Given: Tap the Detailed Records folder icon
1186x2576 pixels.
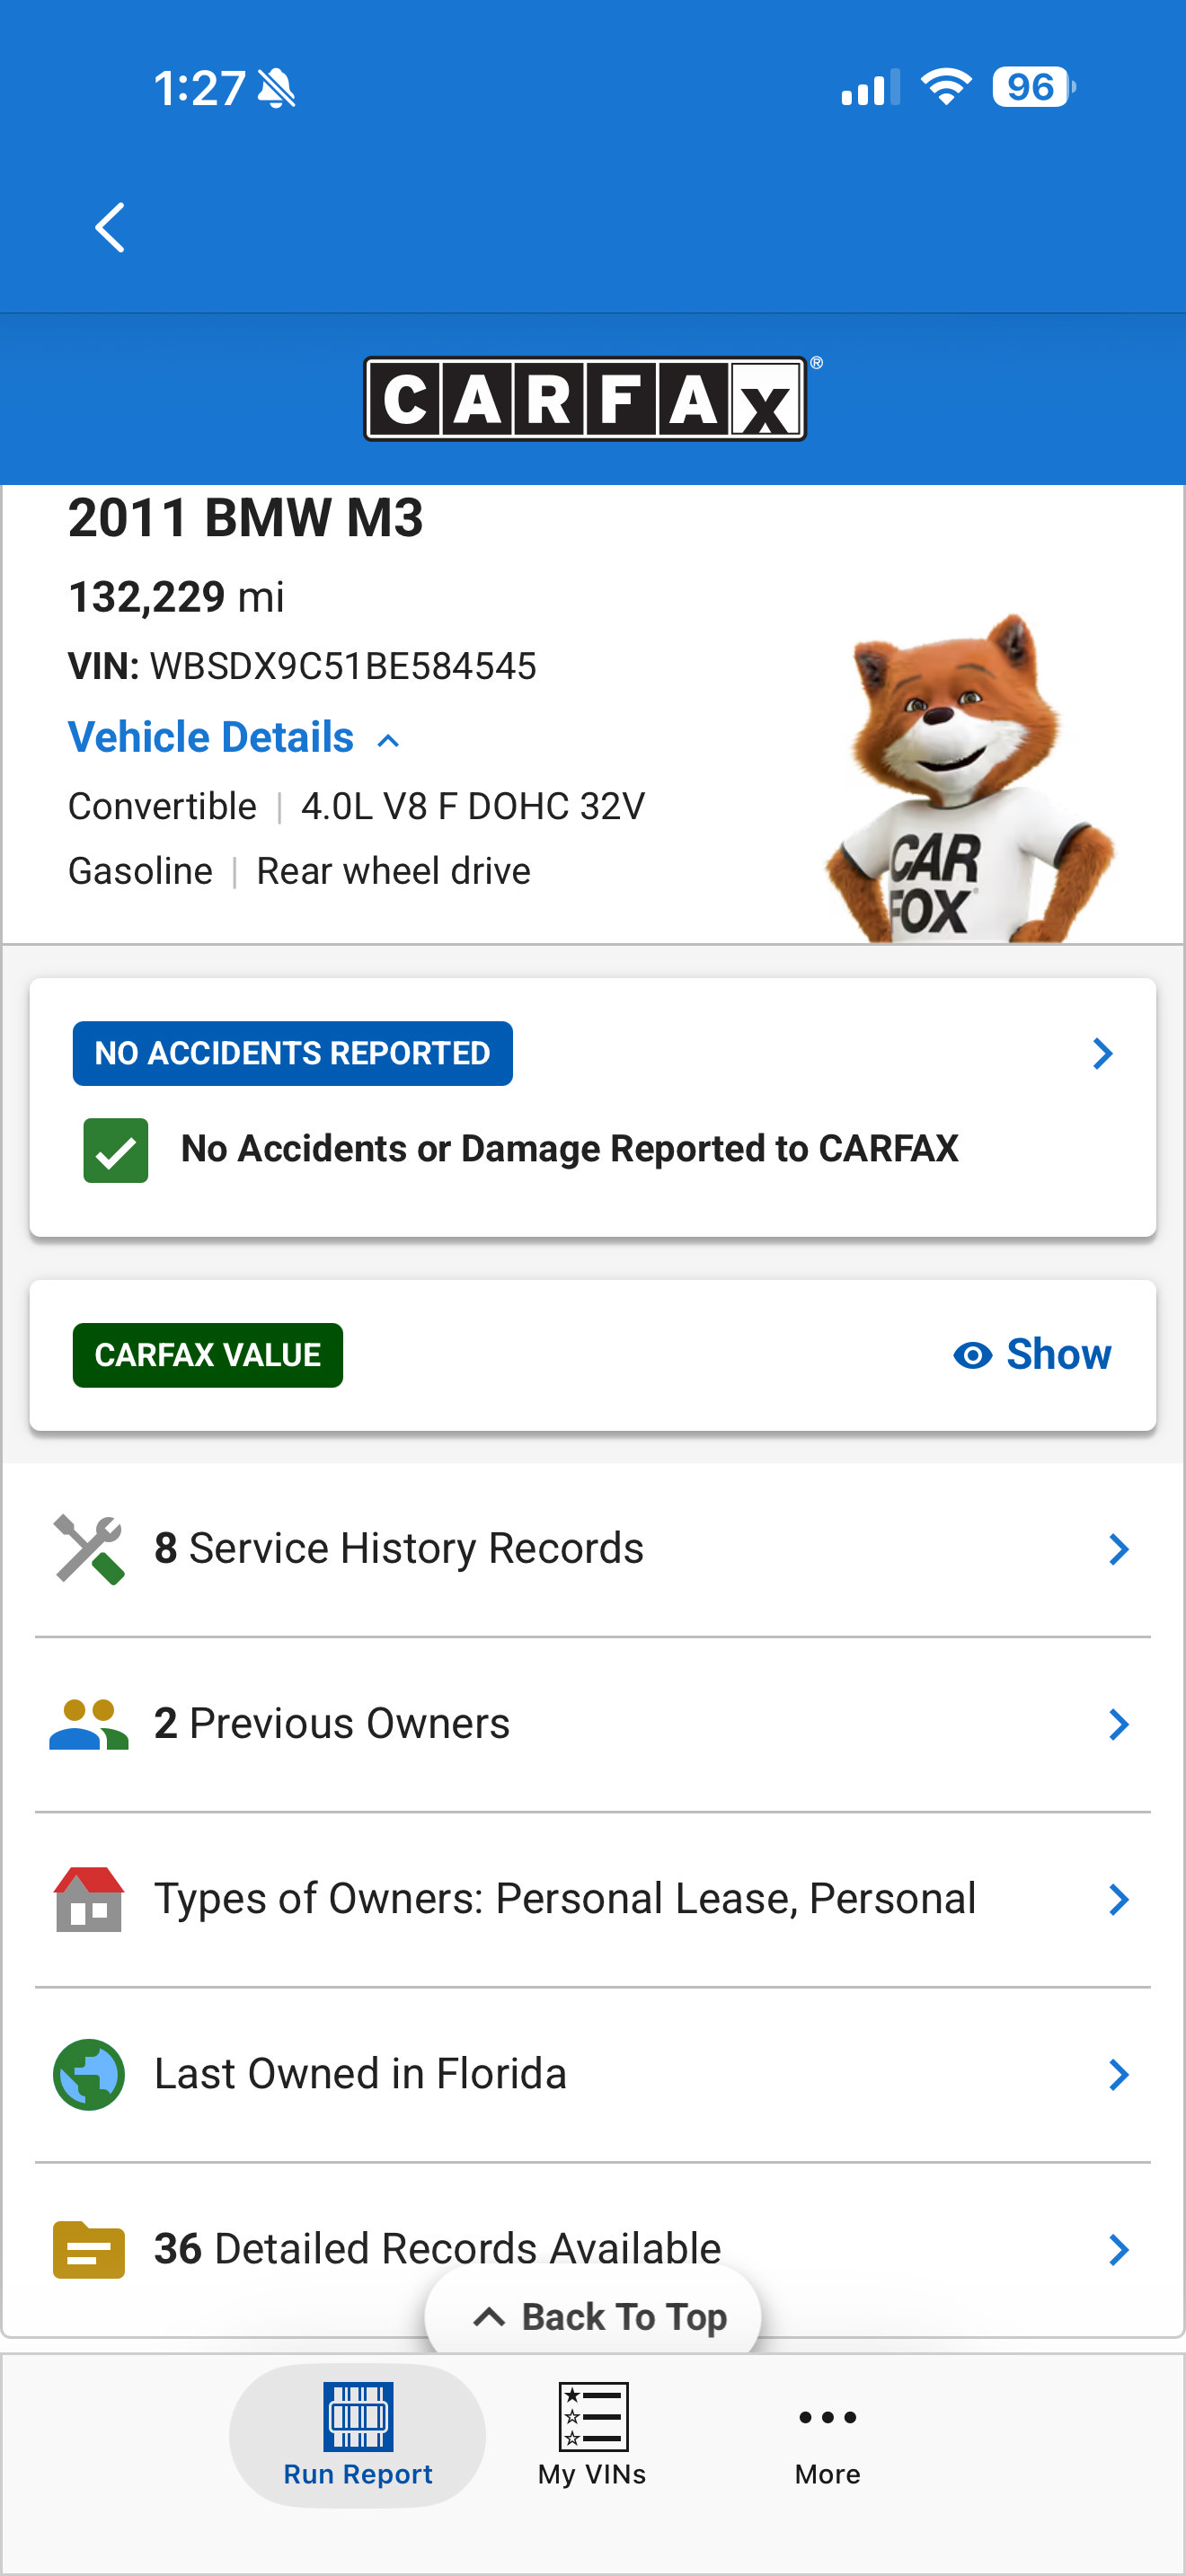Looking at the screenshot, I should pos(89,2249).
